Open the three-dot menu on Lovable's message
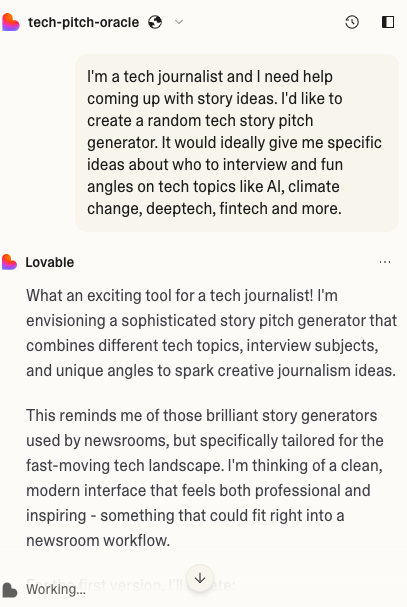 click(x=385, y=262)
